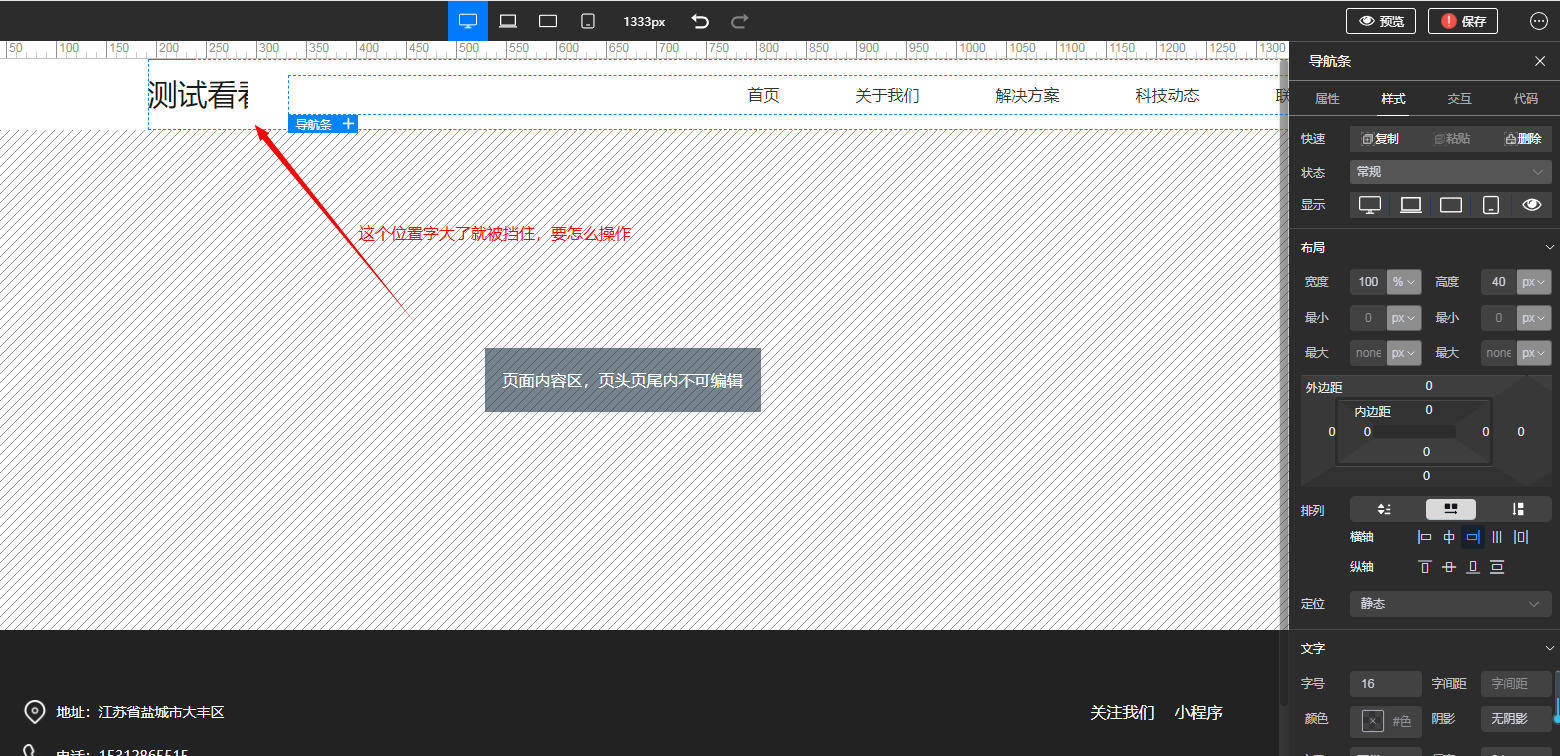Screen dimensions: 1560x756
Task: Click 删除 delete quick action
Action: pos(1523,139)
